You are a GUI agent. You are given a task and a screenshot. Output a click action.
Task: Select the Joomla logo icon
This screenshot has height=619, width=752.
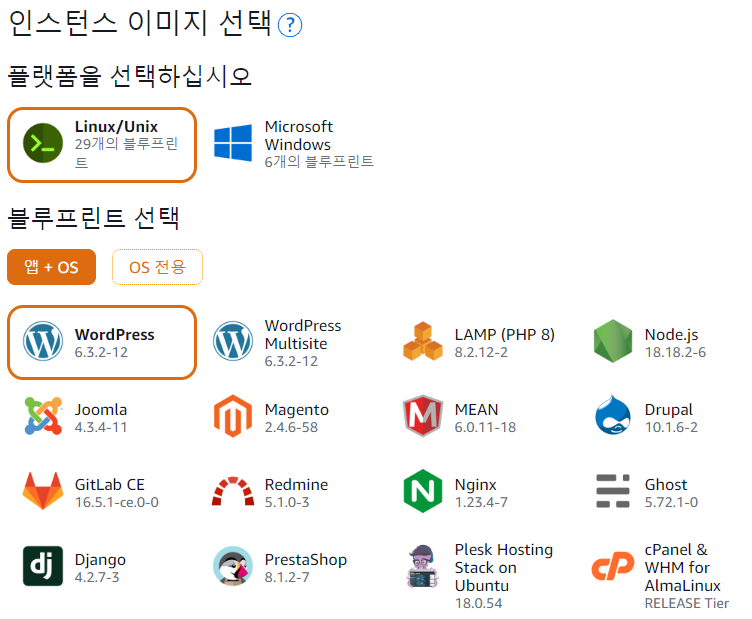[x=43, y=416]
